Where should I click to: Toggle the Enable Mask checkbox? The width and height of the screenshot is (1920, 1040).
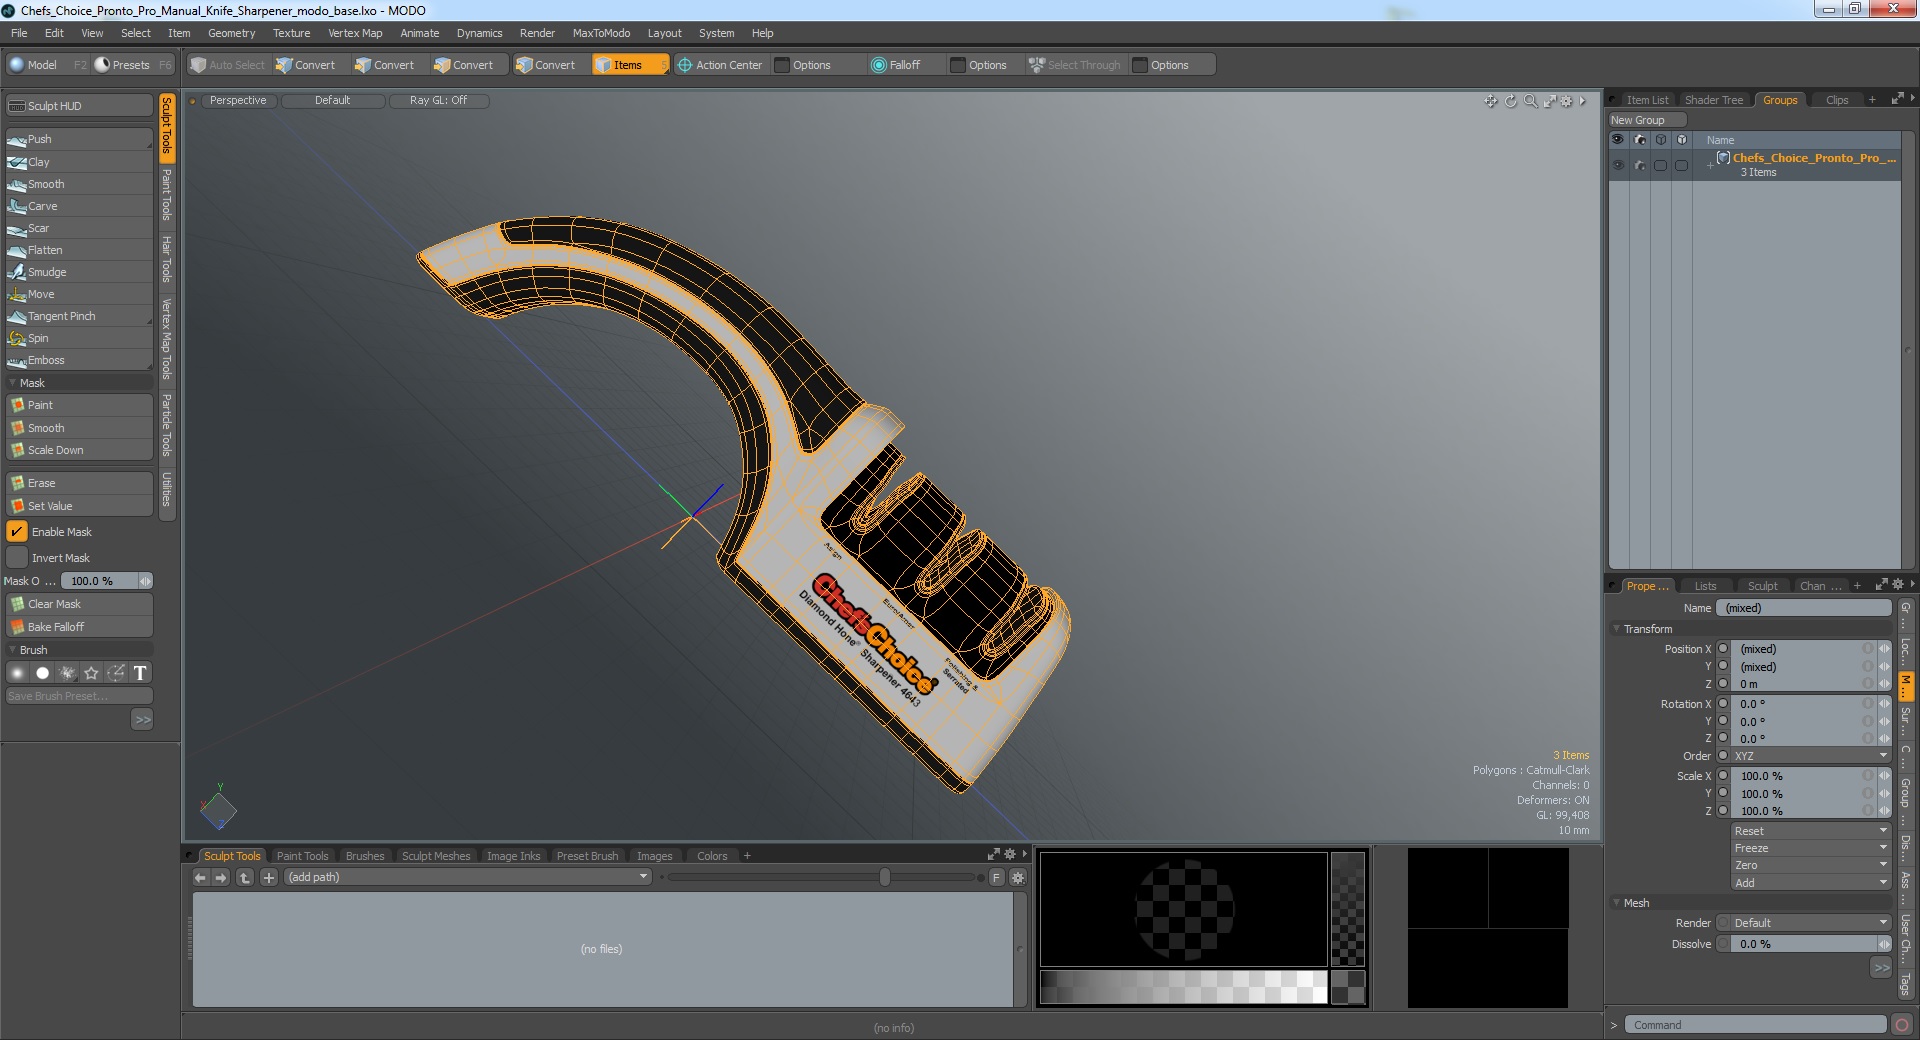(x=17, y=532)
